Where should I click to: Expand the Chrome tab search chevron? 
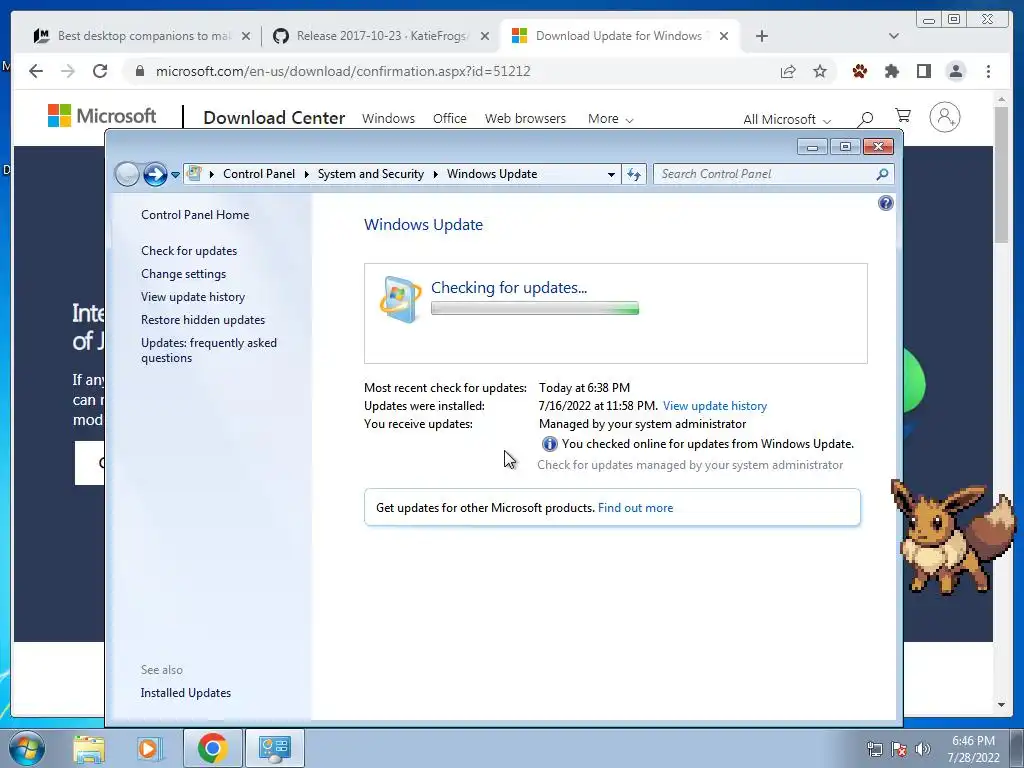pos(894,36)
